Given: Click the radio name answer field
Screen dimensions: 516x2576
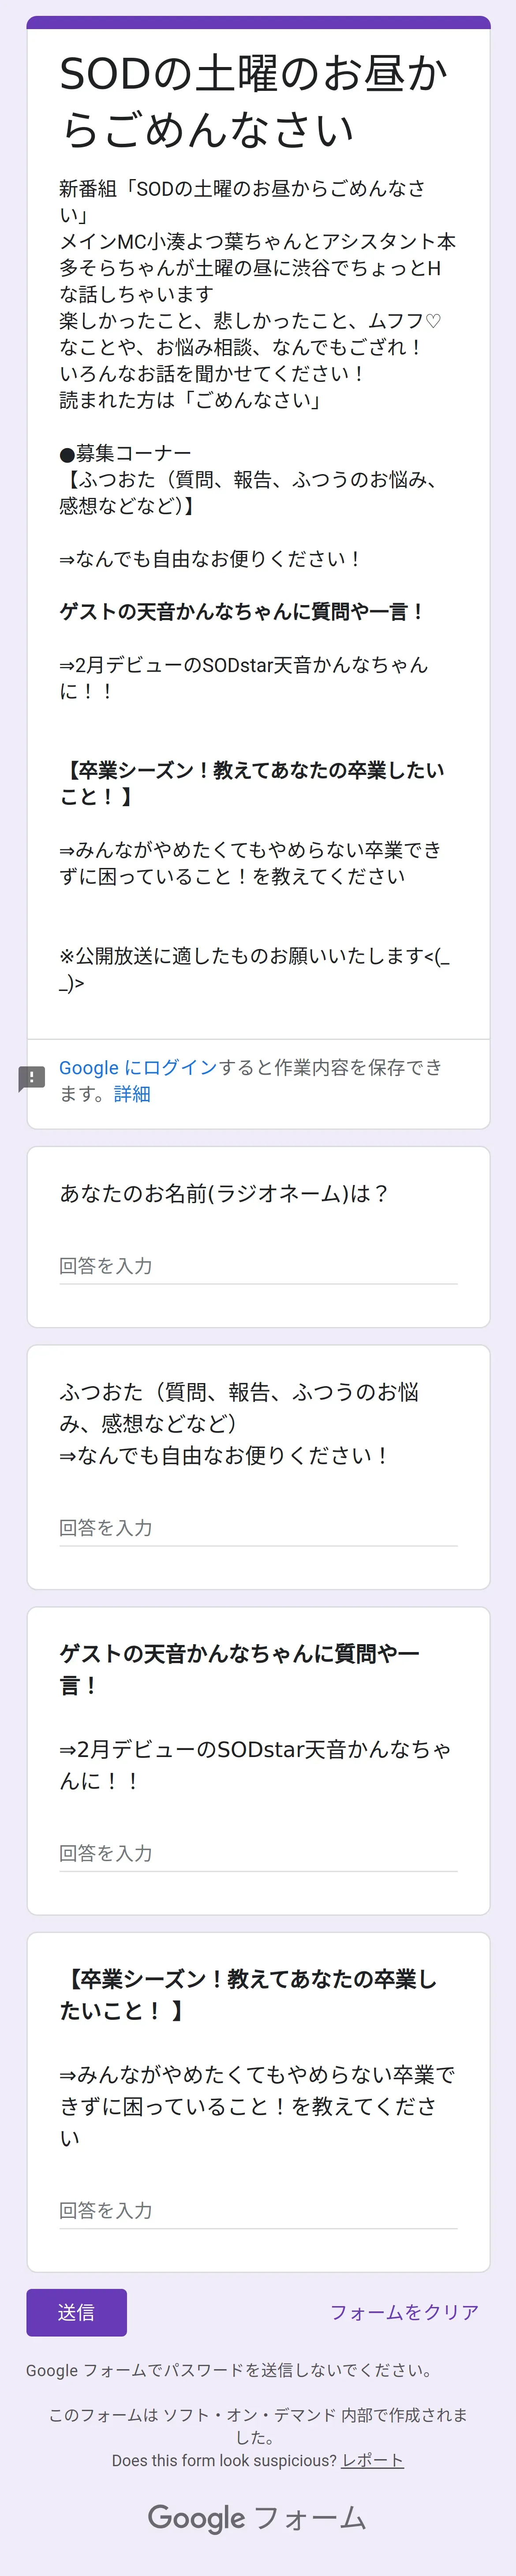Looking at the screenshot, I should click(x=258, y=1266).
